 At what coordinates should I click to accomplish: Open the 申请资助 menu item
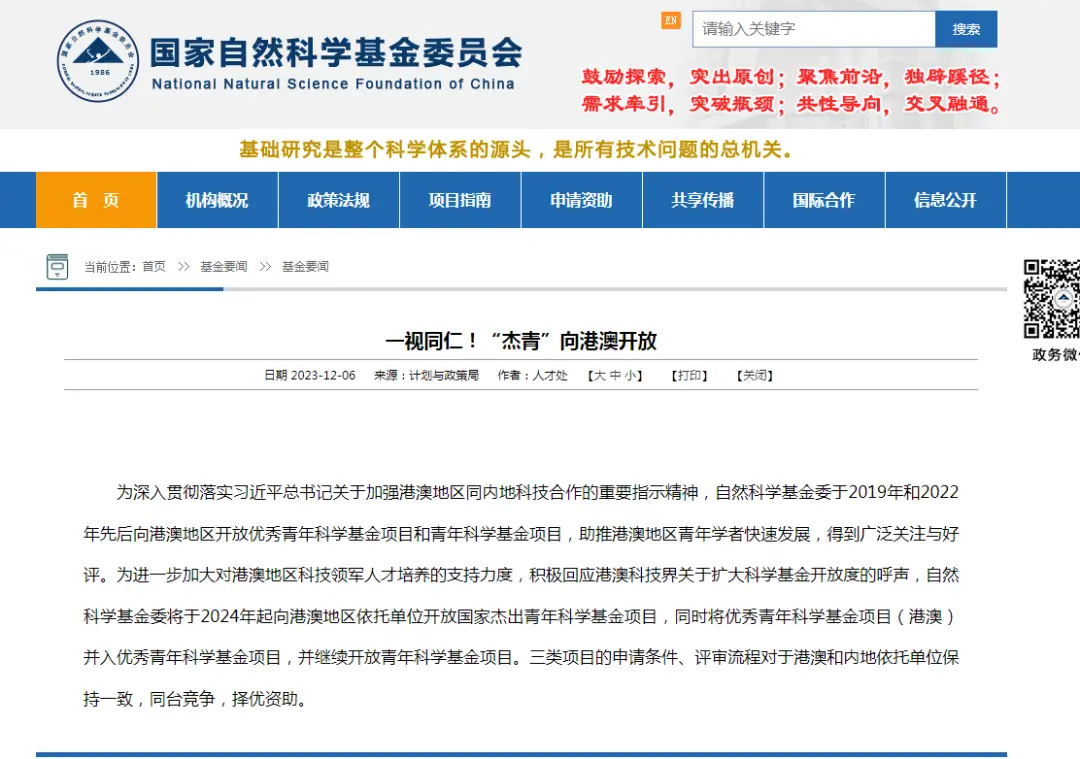click(x=581, y=200)
